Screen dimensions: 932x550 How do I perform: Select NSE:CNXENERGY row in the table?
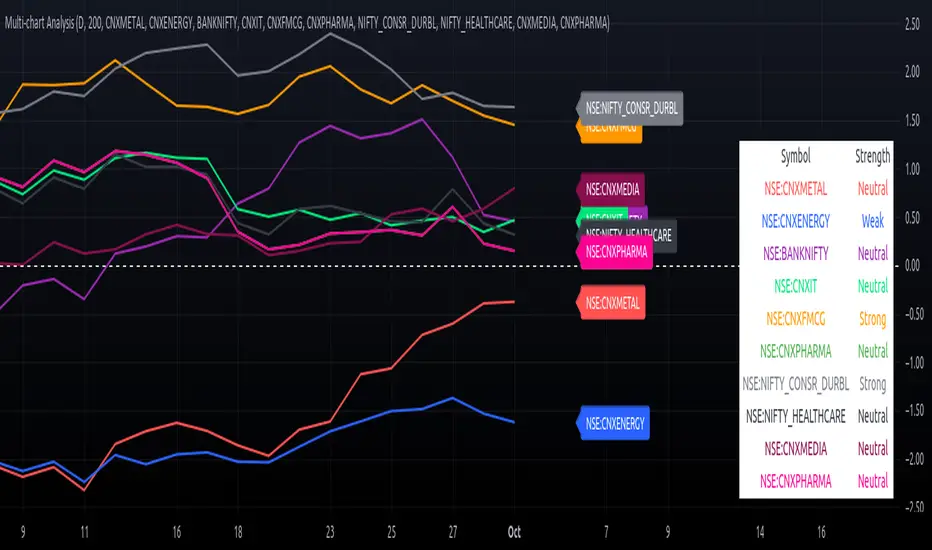click(795, 220)
